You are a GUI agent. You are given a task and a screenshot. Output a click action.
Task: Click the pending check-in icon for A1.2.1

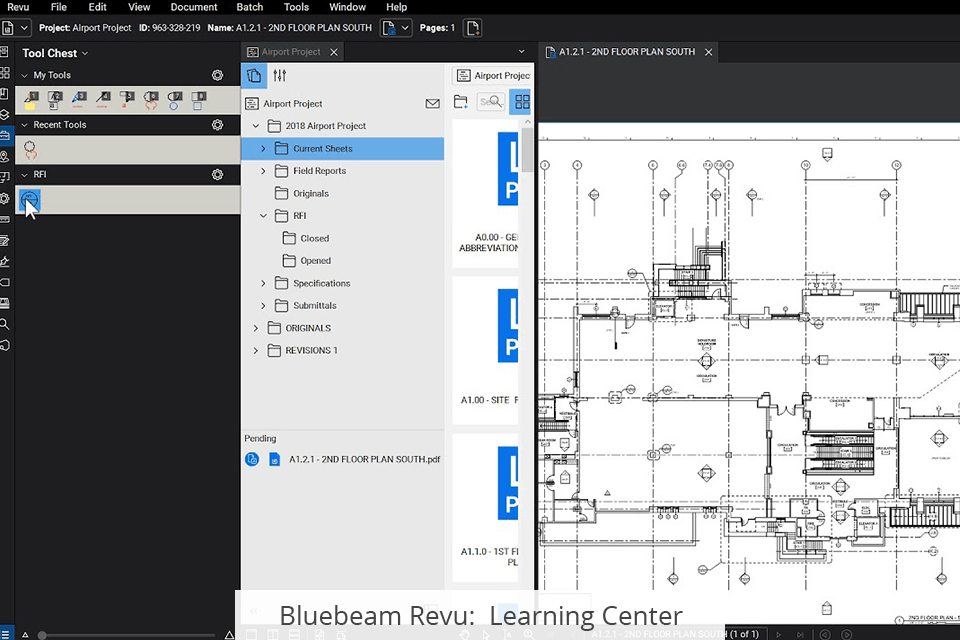252,459
